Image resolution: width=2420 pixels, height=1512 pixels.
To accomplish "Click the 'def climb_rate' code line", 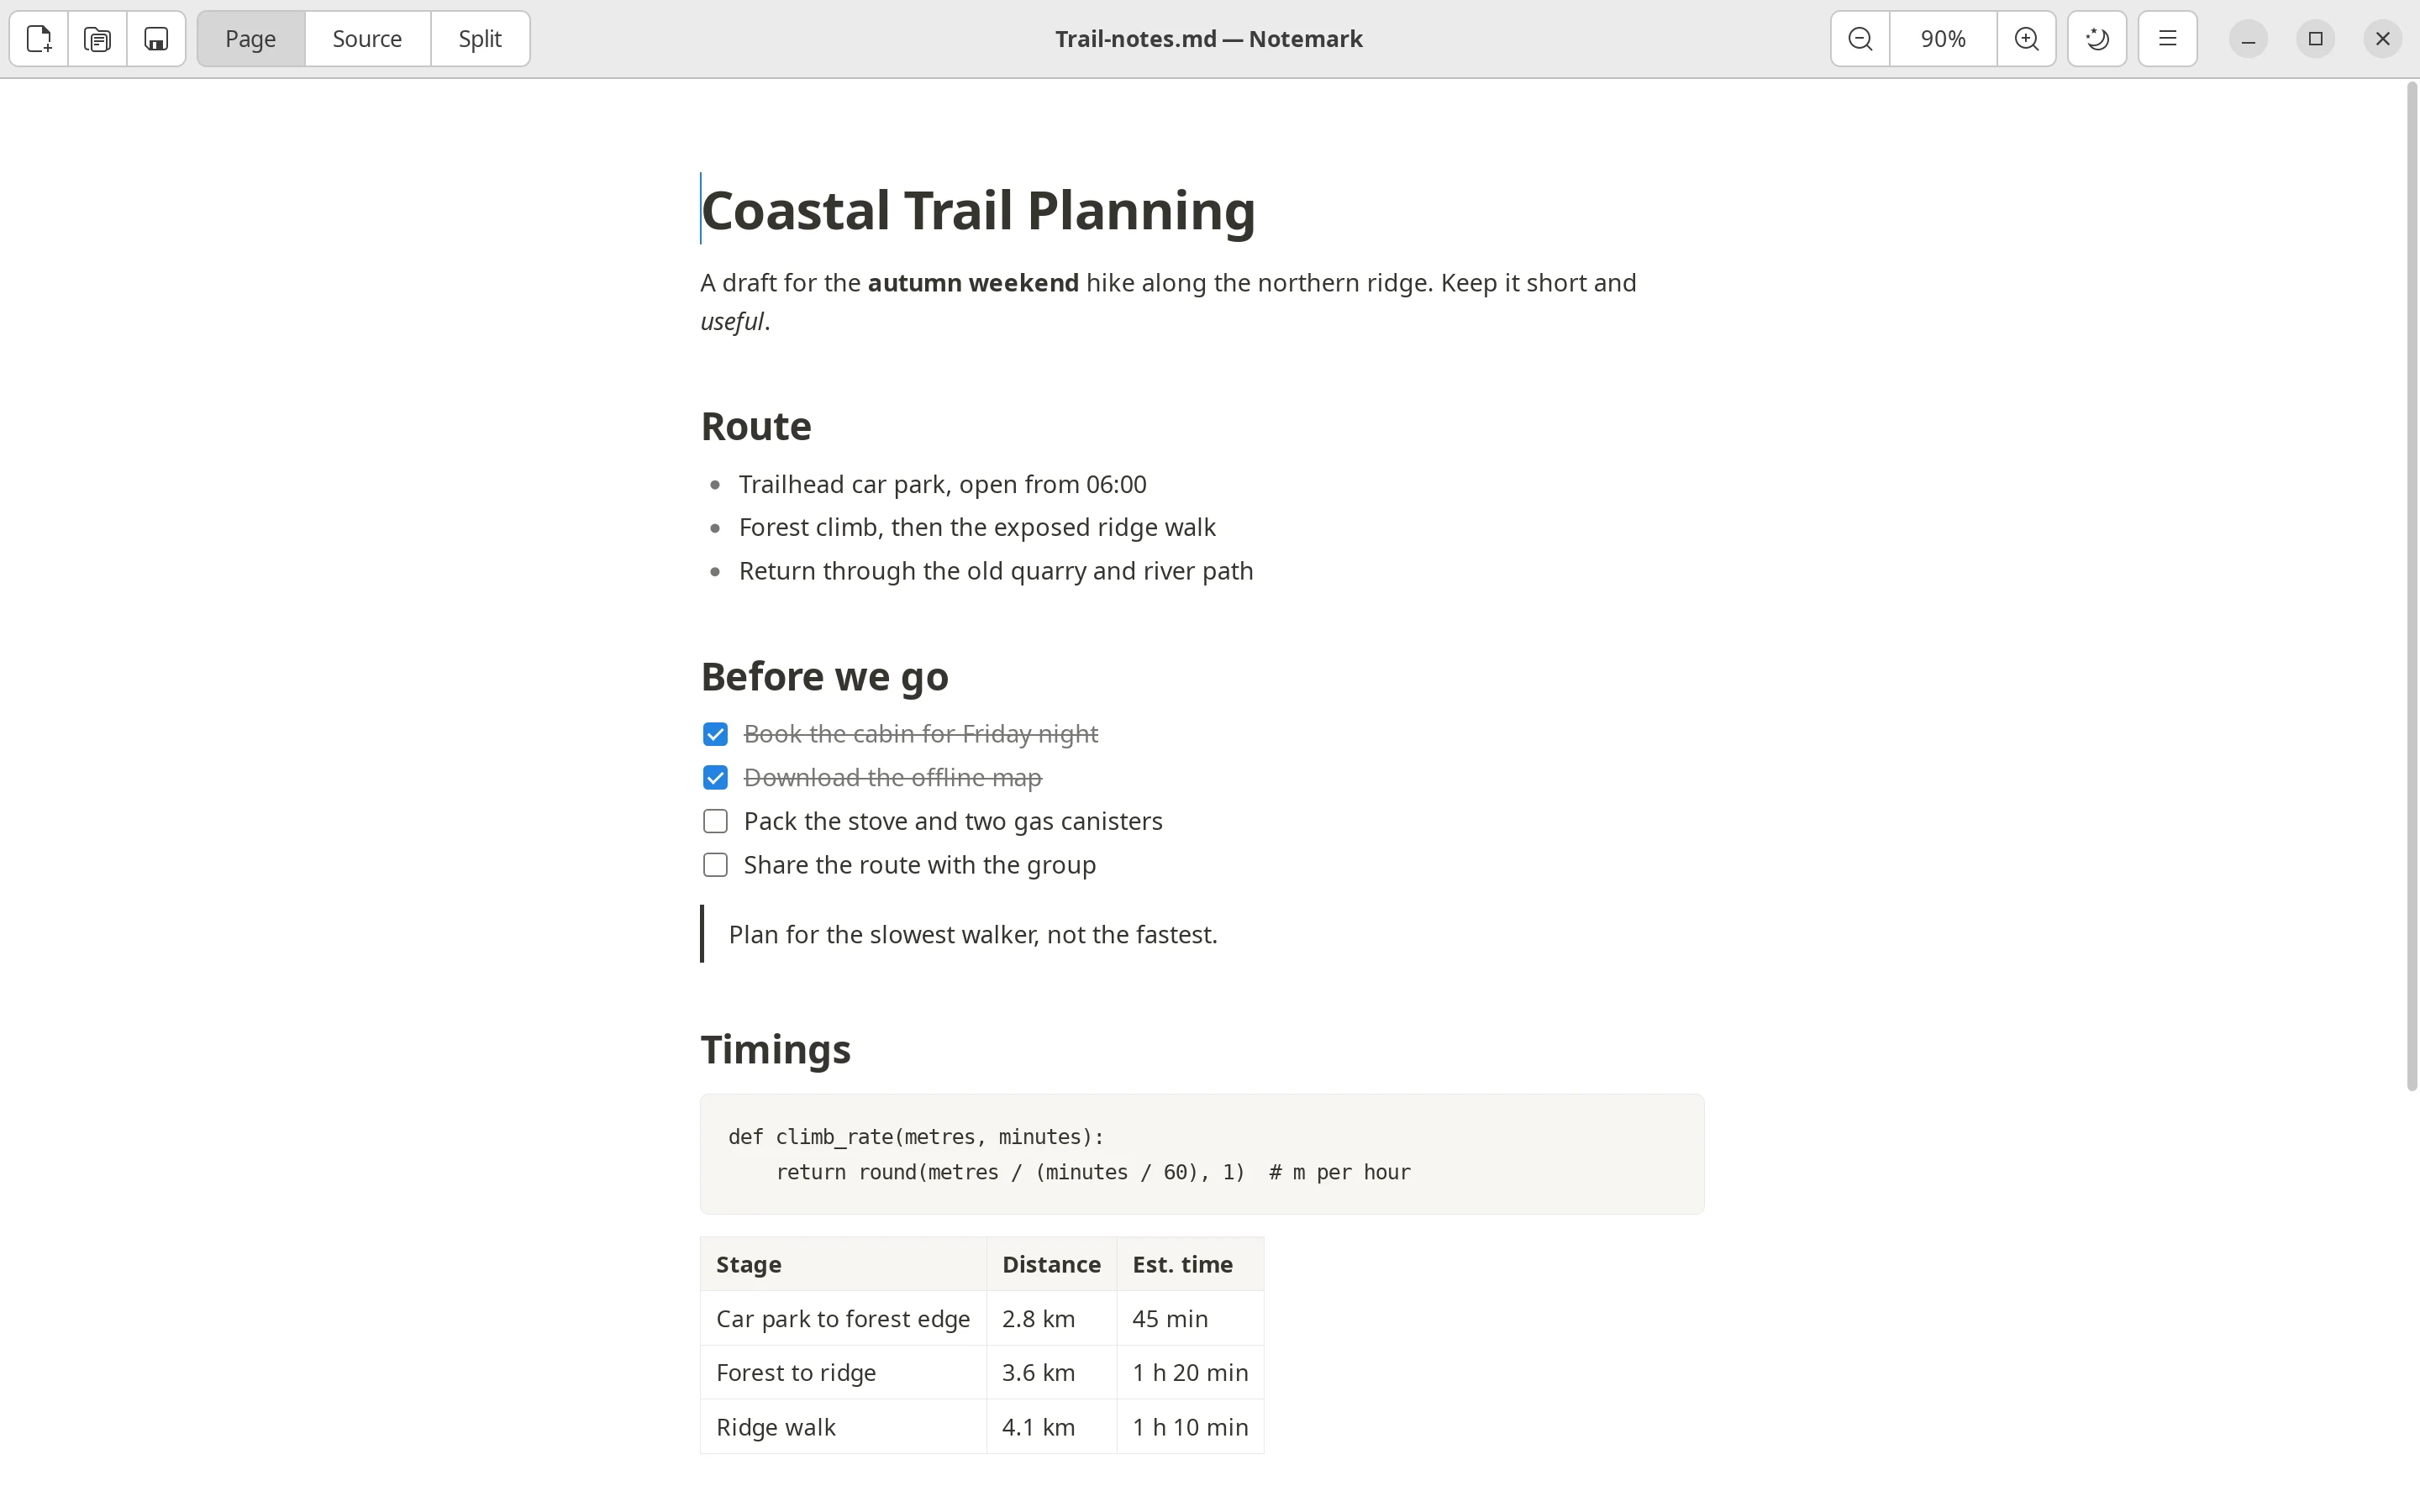I will point(916,1137).
